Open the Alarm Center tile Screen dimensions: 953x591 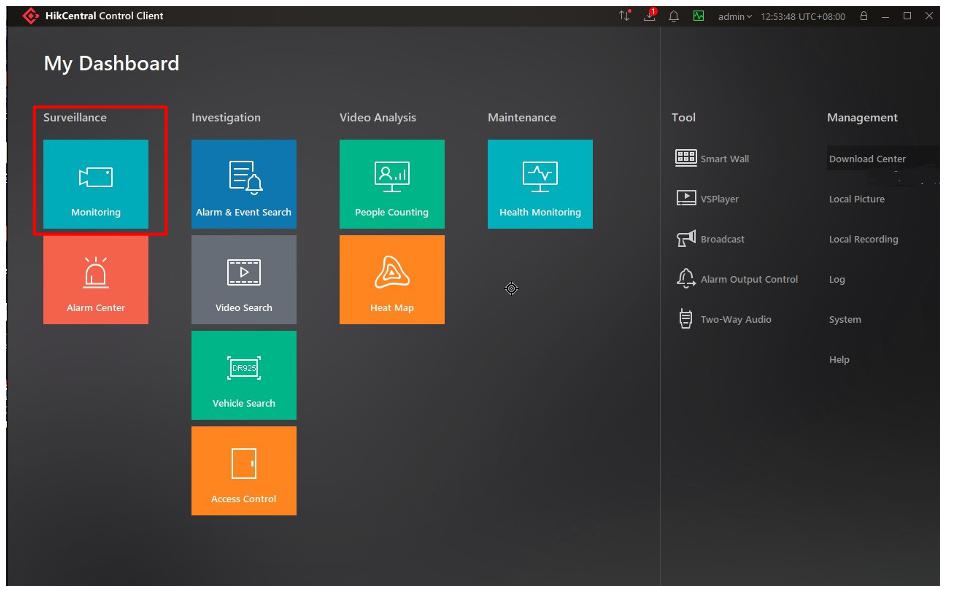pyautogui.click(x=95, y=280)
